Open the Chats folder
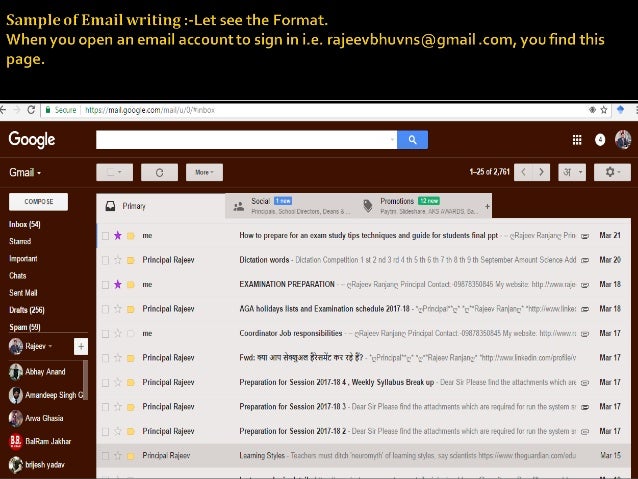The image size is (638, 479). 17,276
